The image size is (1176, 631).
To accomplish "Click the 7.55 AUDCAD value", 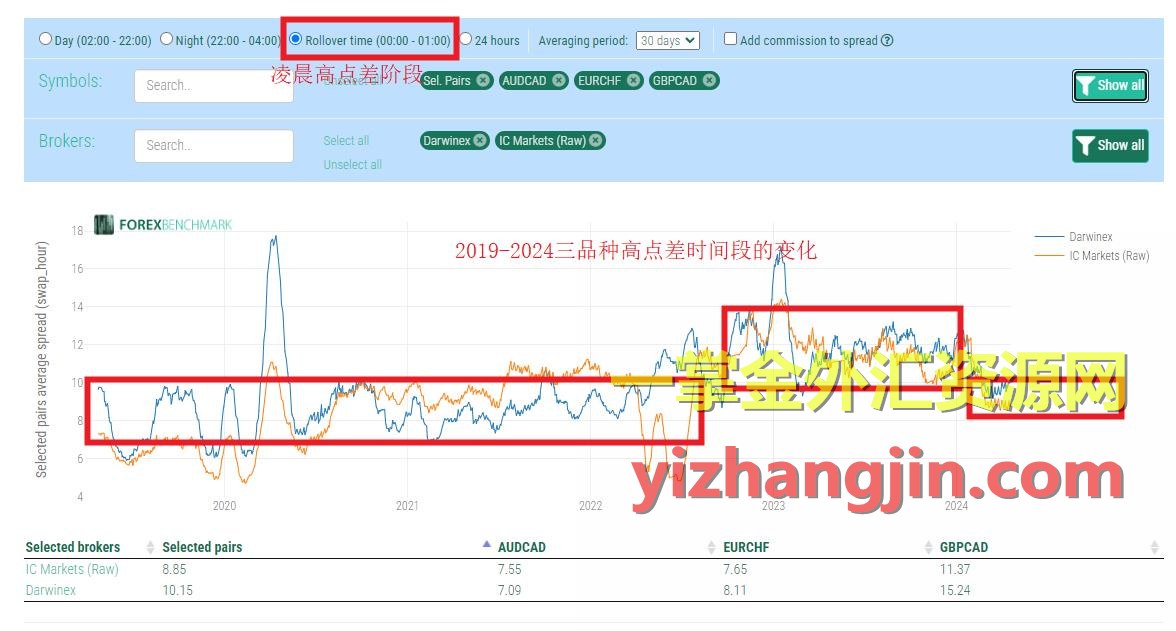I will pyautogui.click(x=510, y=569).
